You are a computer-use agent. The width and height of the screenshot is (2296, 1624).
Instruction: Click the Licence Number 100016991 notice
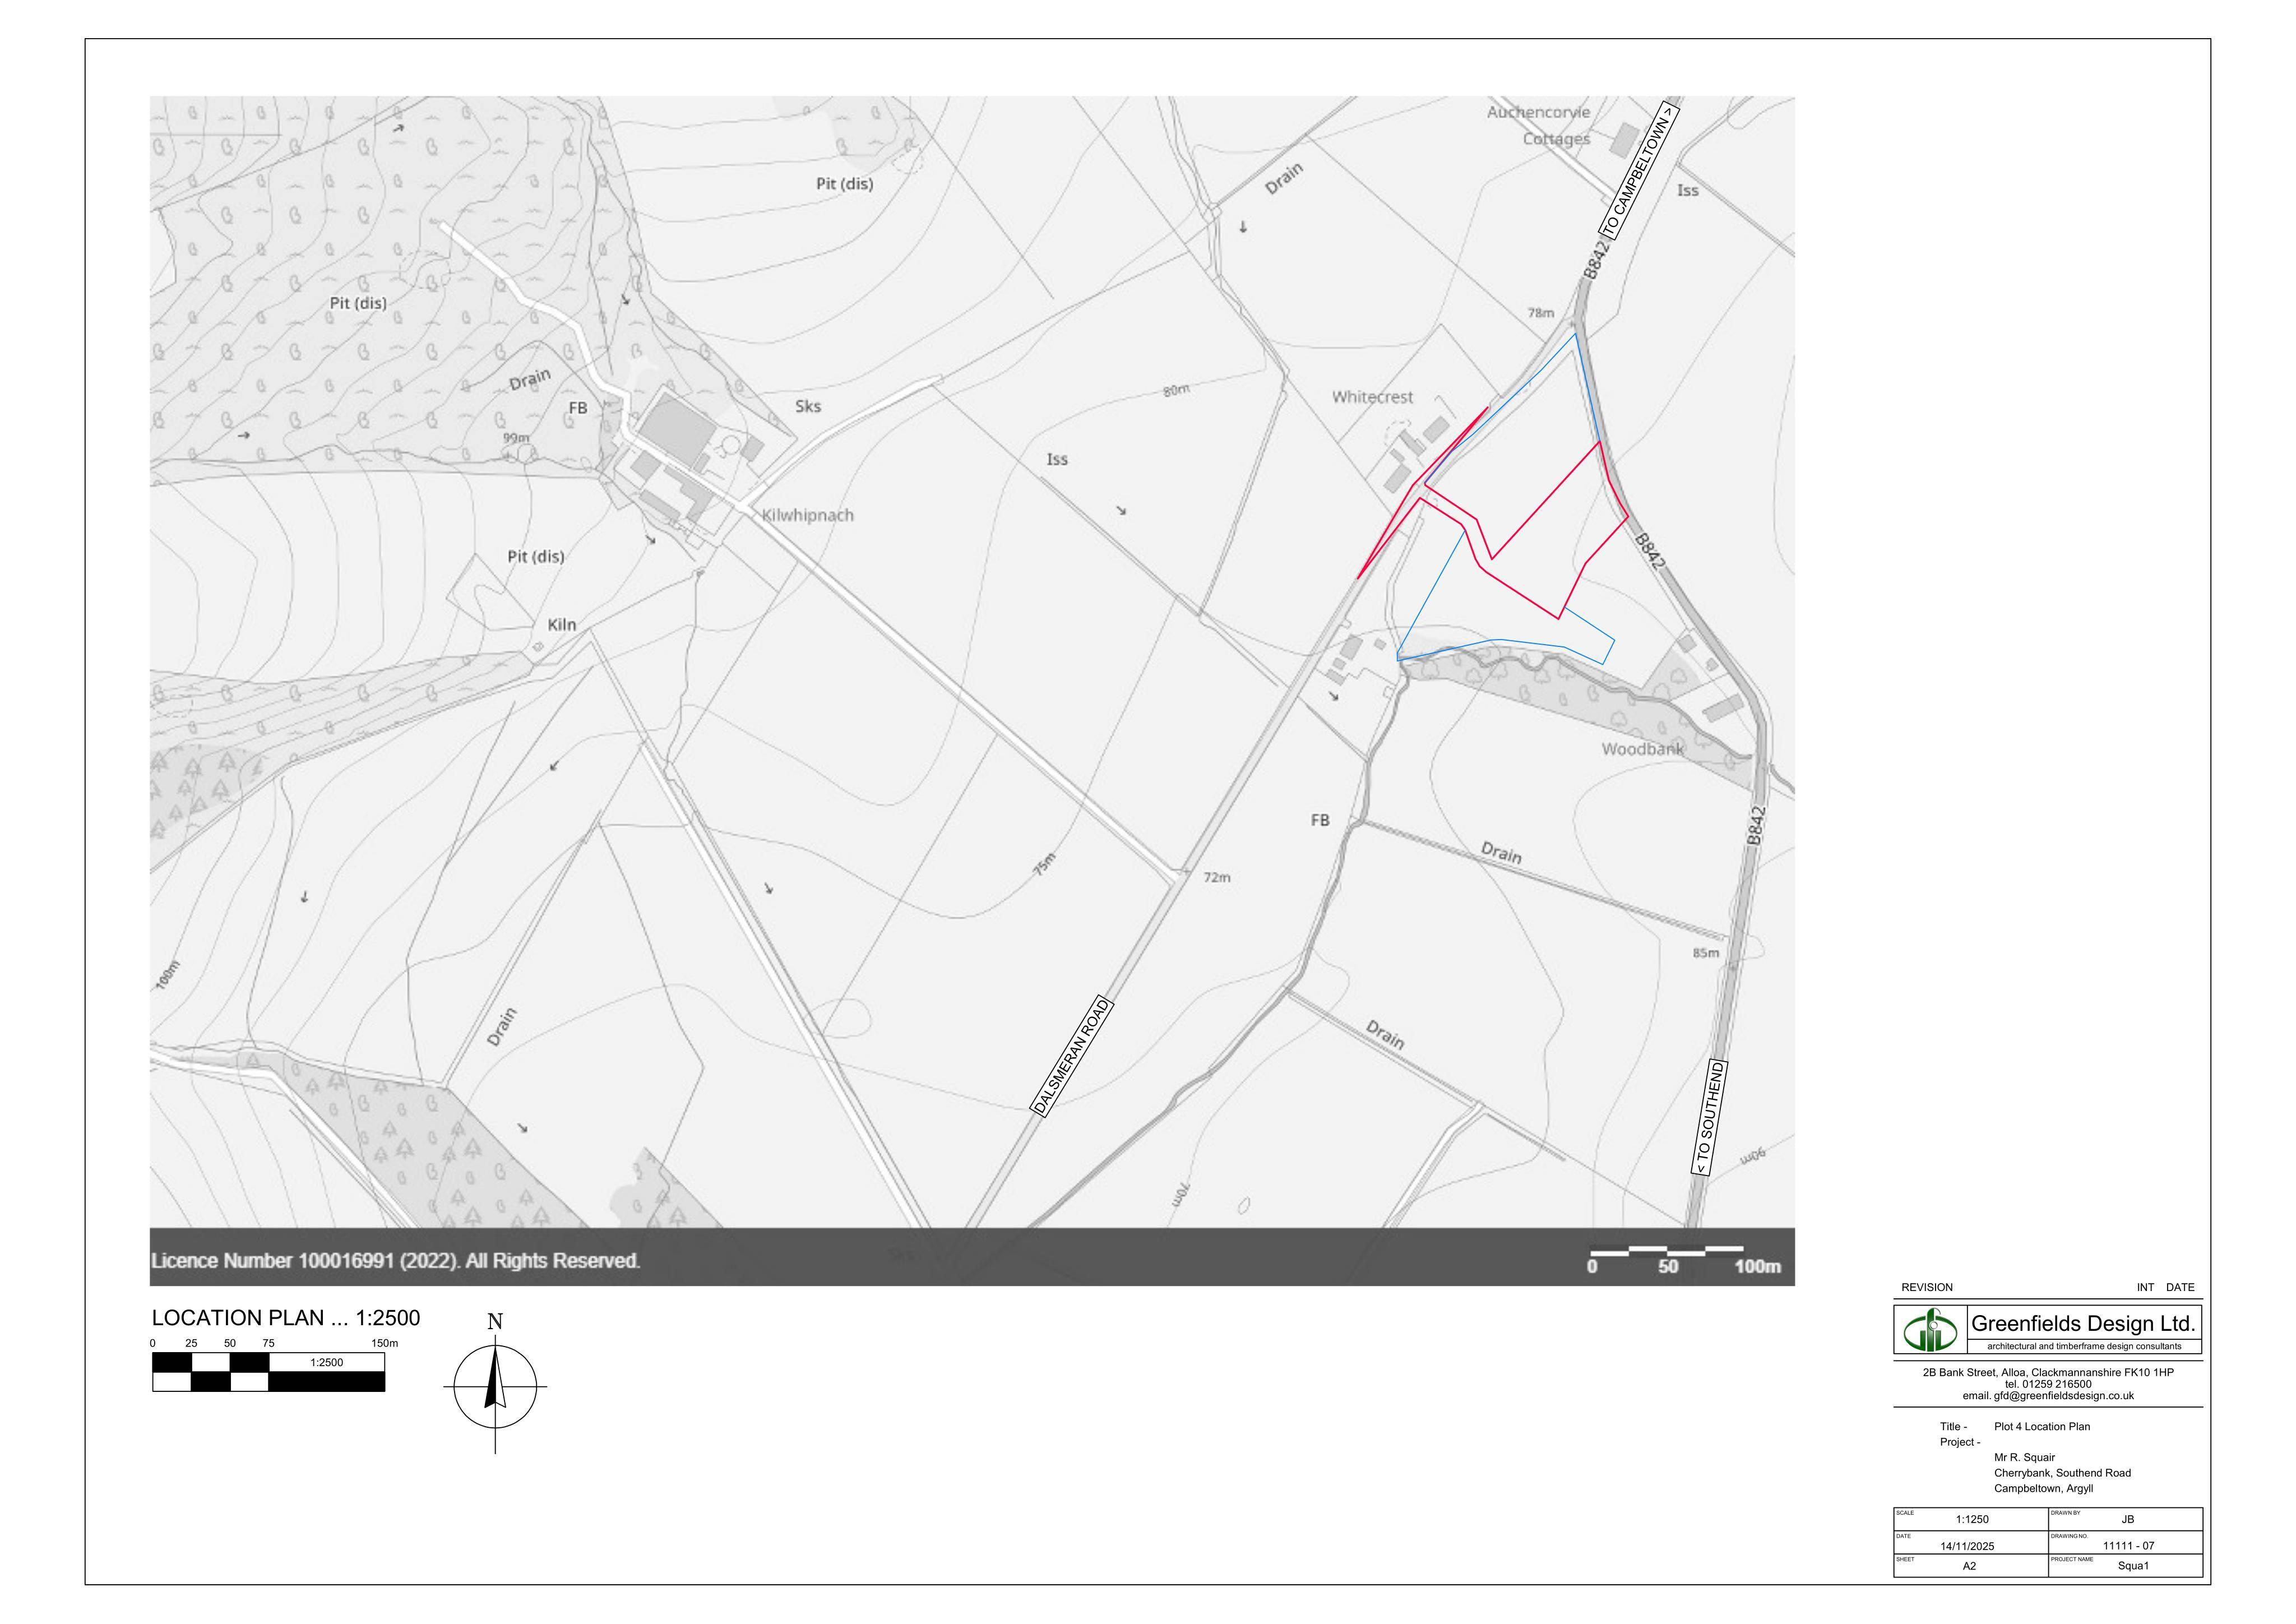pos(395,1261)
